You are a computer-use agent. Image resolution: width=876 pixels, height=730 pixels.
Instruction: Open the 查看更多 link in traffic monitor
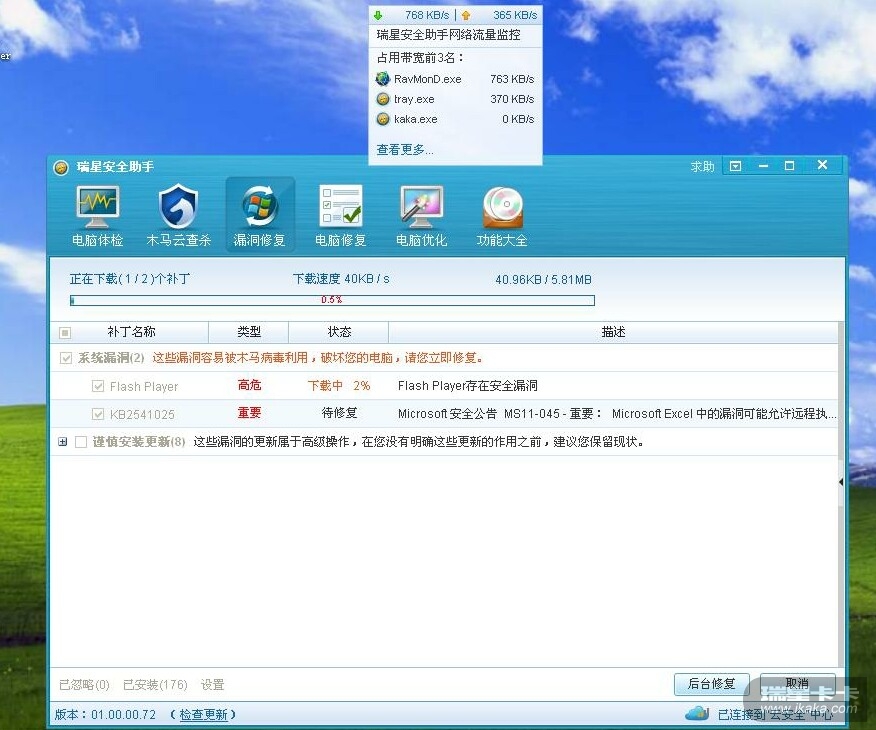pos(405,150)
